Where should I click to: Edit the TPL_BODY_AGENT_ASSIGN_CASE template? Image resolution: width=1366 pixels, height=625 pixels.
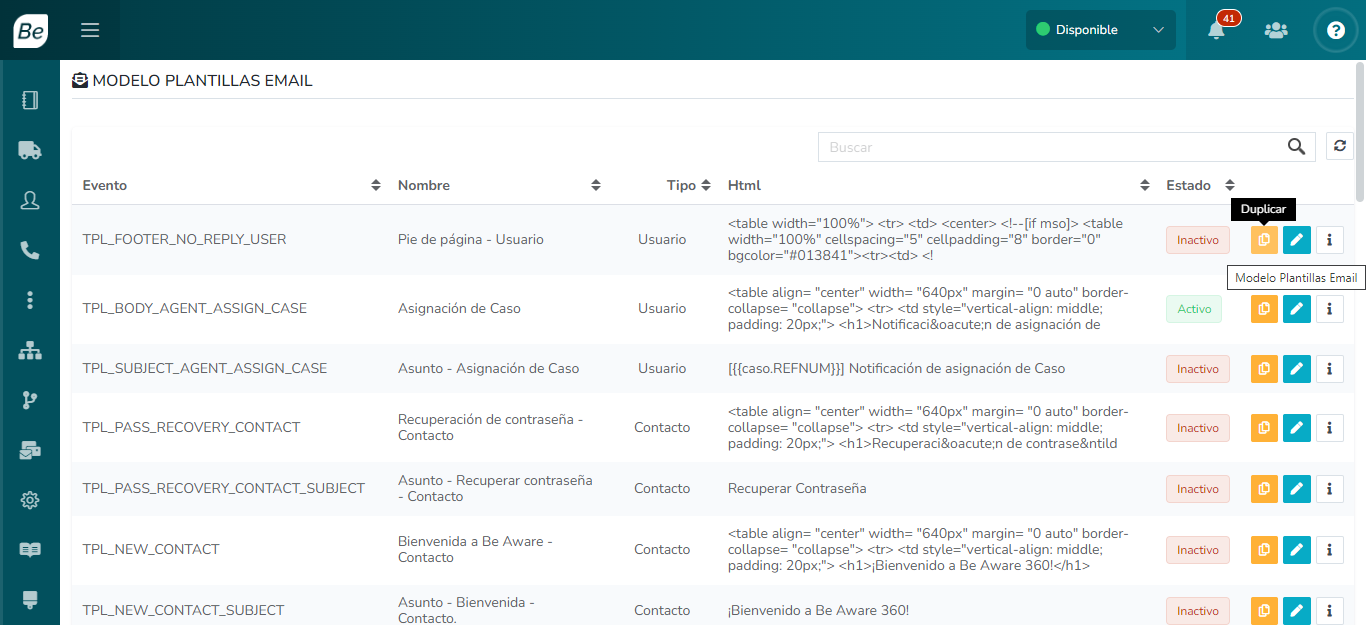[1297, 309]
